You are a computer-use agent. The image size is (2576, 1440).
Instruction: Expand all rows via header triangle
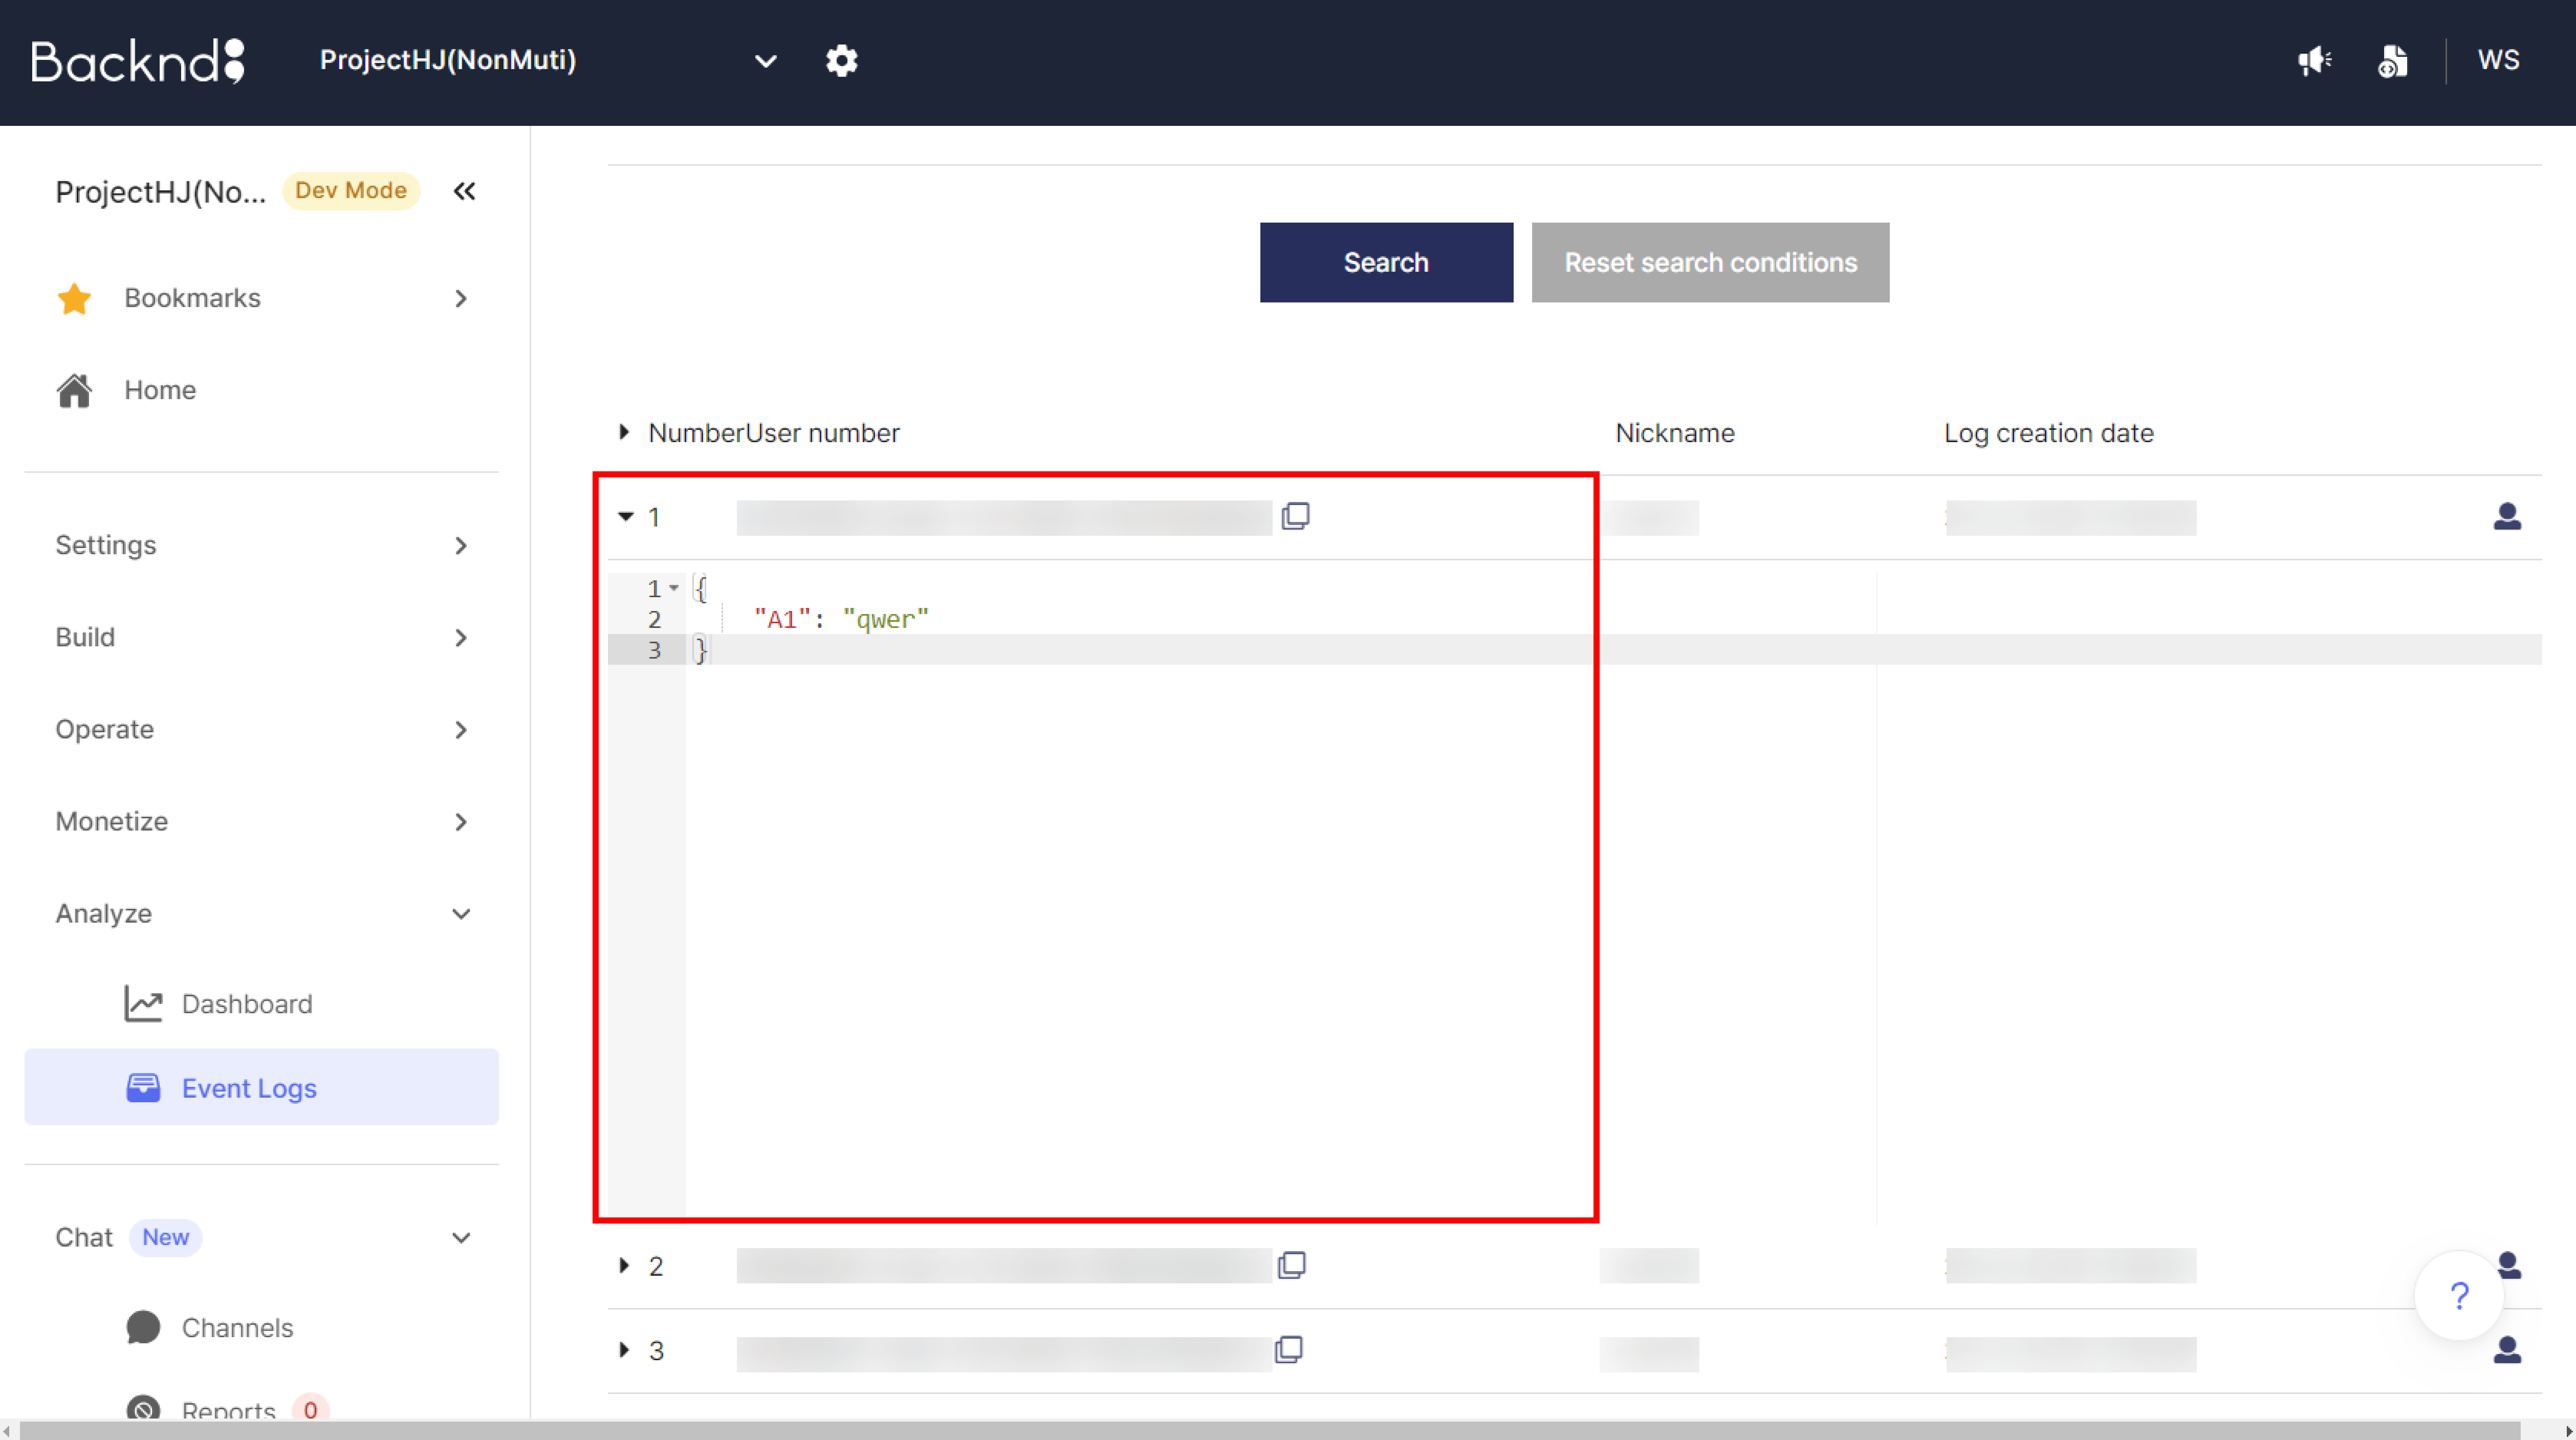624,432
